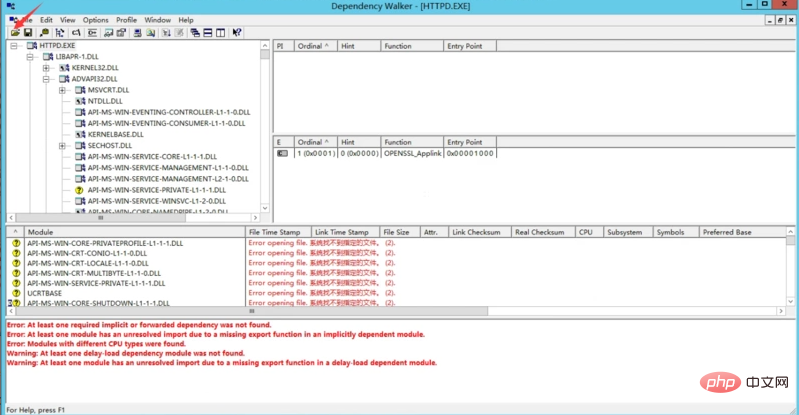Click the question-mark icon of API-MS-WIN-SERVICE-PRIVATE-L1-1-1.DLL in the tree
799x415 pixels.
[x=79, y=190]
